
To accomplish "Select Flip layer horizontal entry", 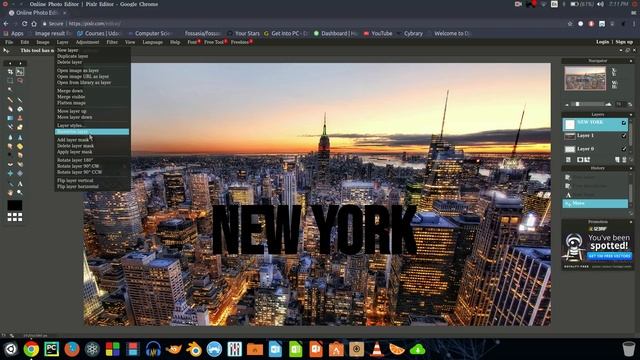I will click(78, 187).
